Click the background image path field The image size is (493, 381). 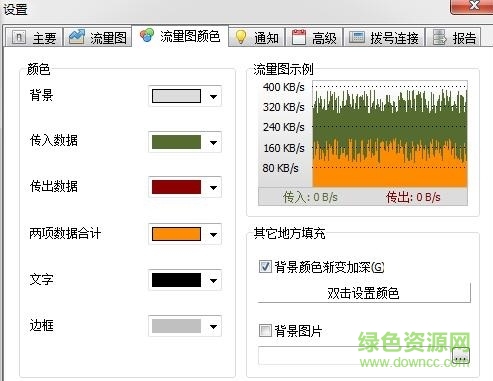tap(355, 356)
